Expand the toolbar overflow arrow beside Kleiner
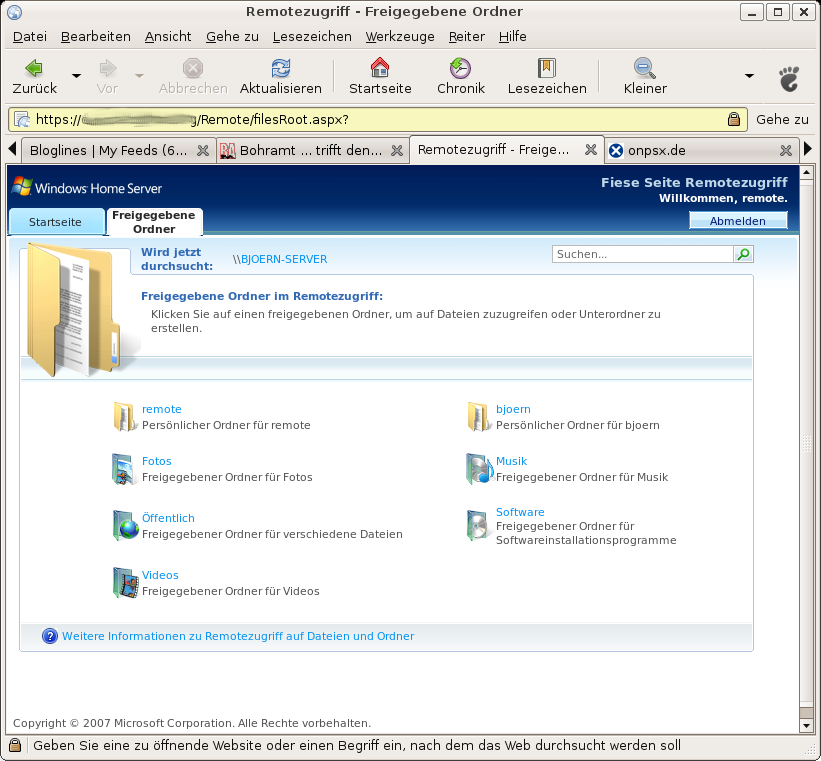This screenshot has width=821, height=761. click(749, 76)
